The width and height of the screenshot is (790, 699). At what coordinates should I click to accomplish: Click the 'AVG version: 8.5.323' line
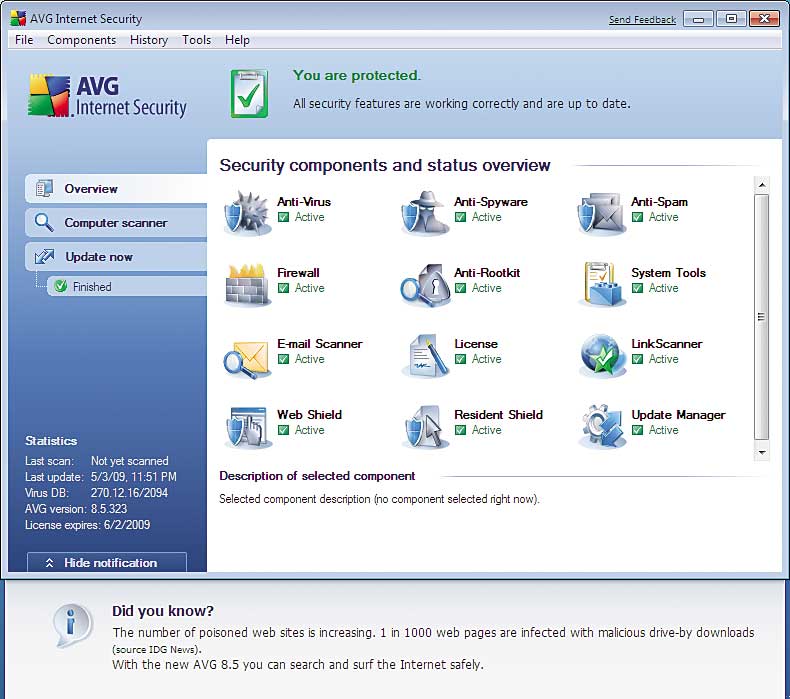pyautogui.click(x=76, y=509)
